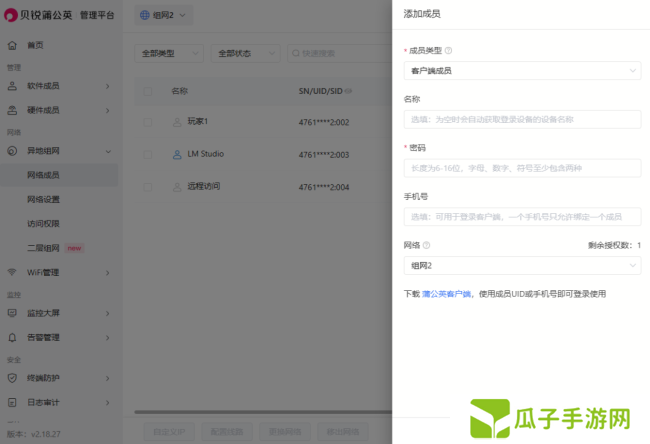Click the 快速搜索 search box
The height and width of the screenshot is (444, 650).
click(340, 53)
